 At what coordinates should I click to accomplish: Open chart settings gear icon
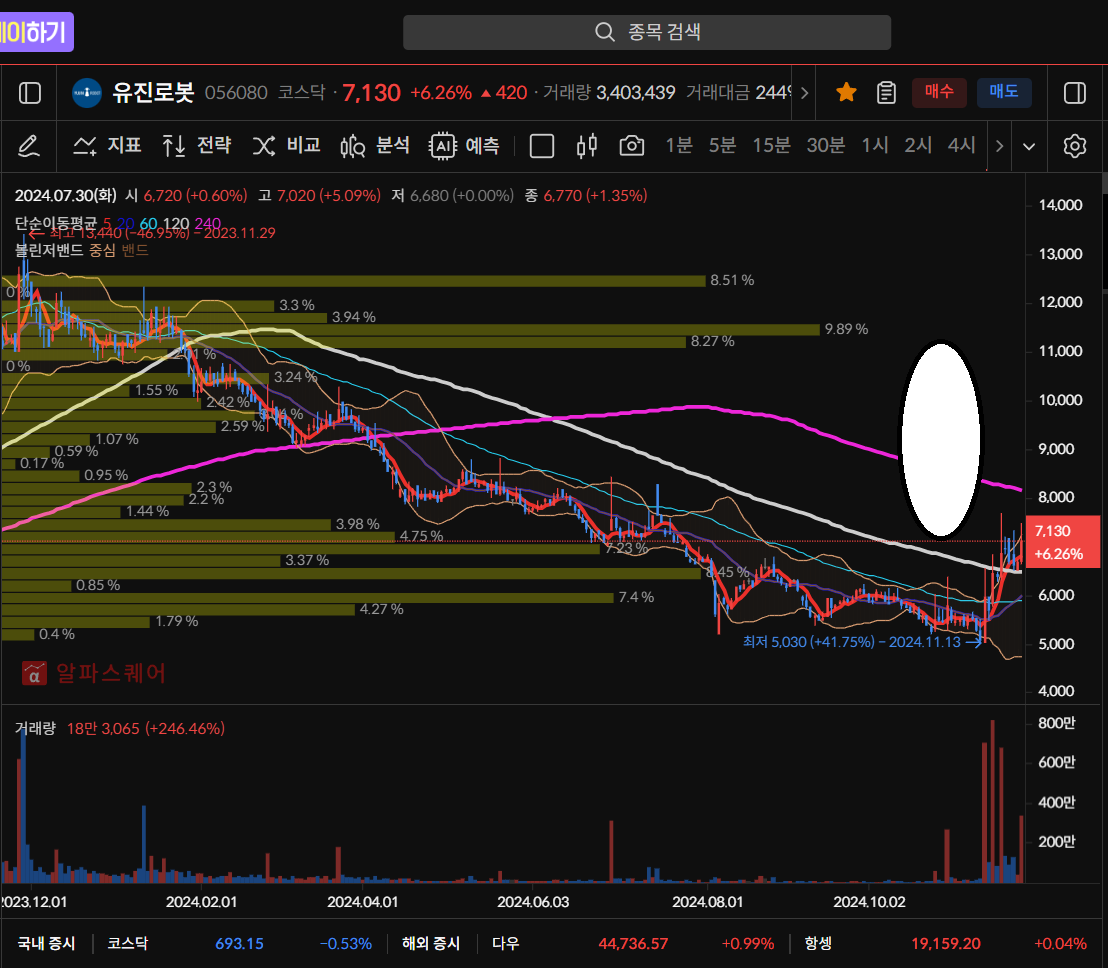[1075, 146]
